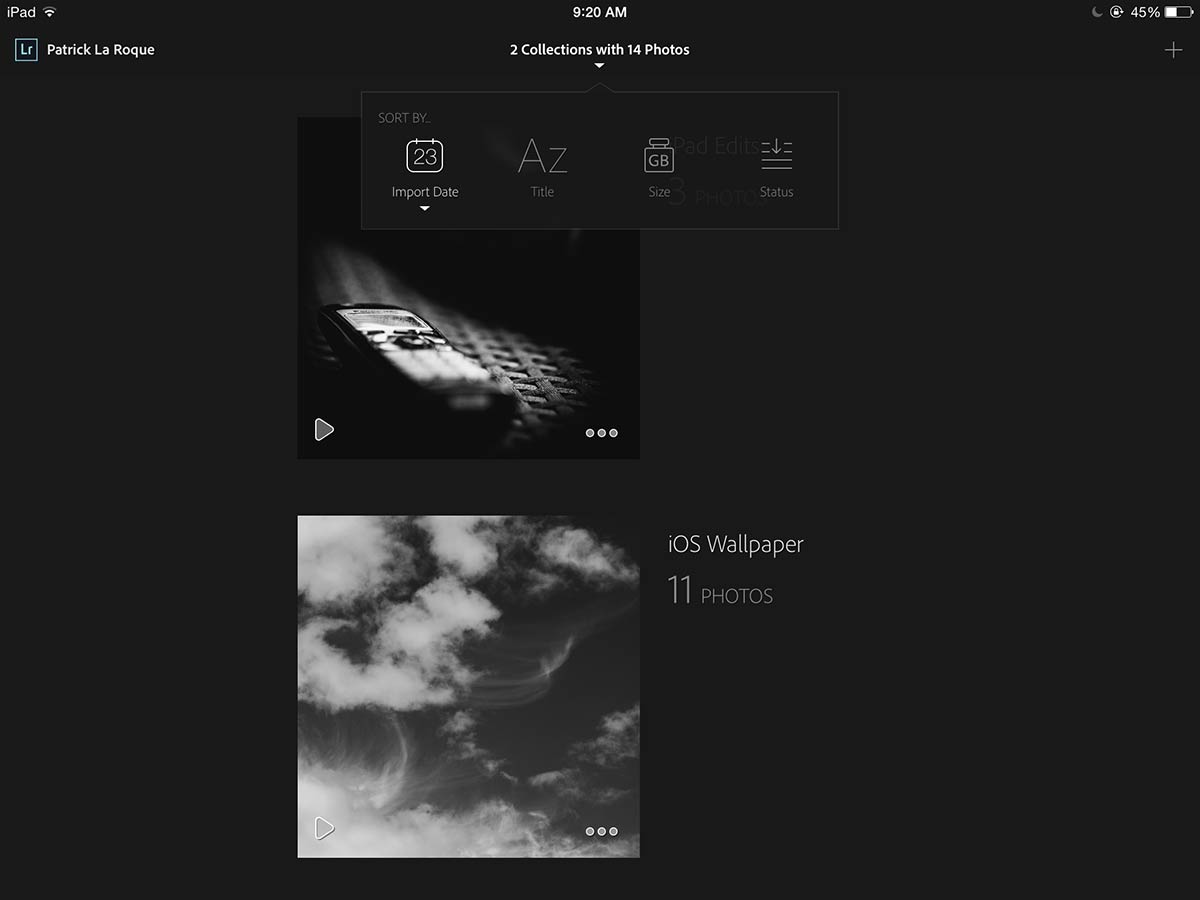Open Patrick La Roque account name
1200x900 pixels.
point(101,49)
